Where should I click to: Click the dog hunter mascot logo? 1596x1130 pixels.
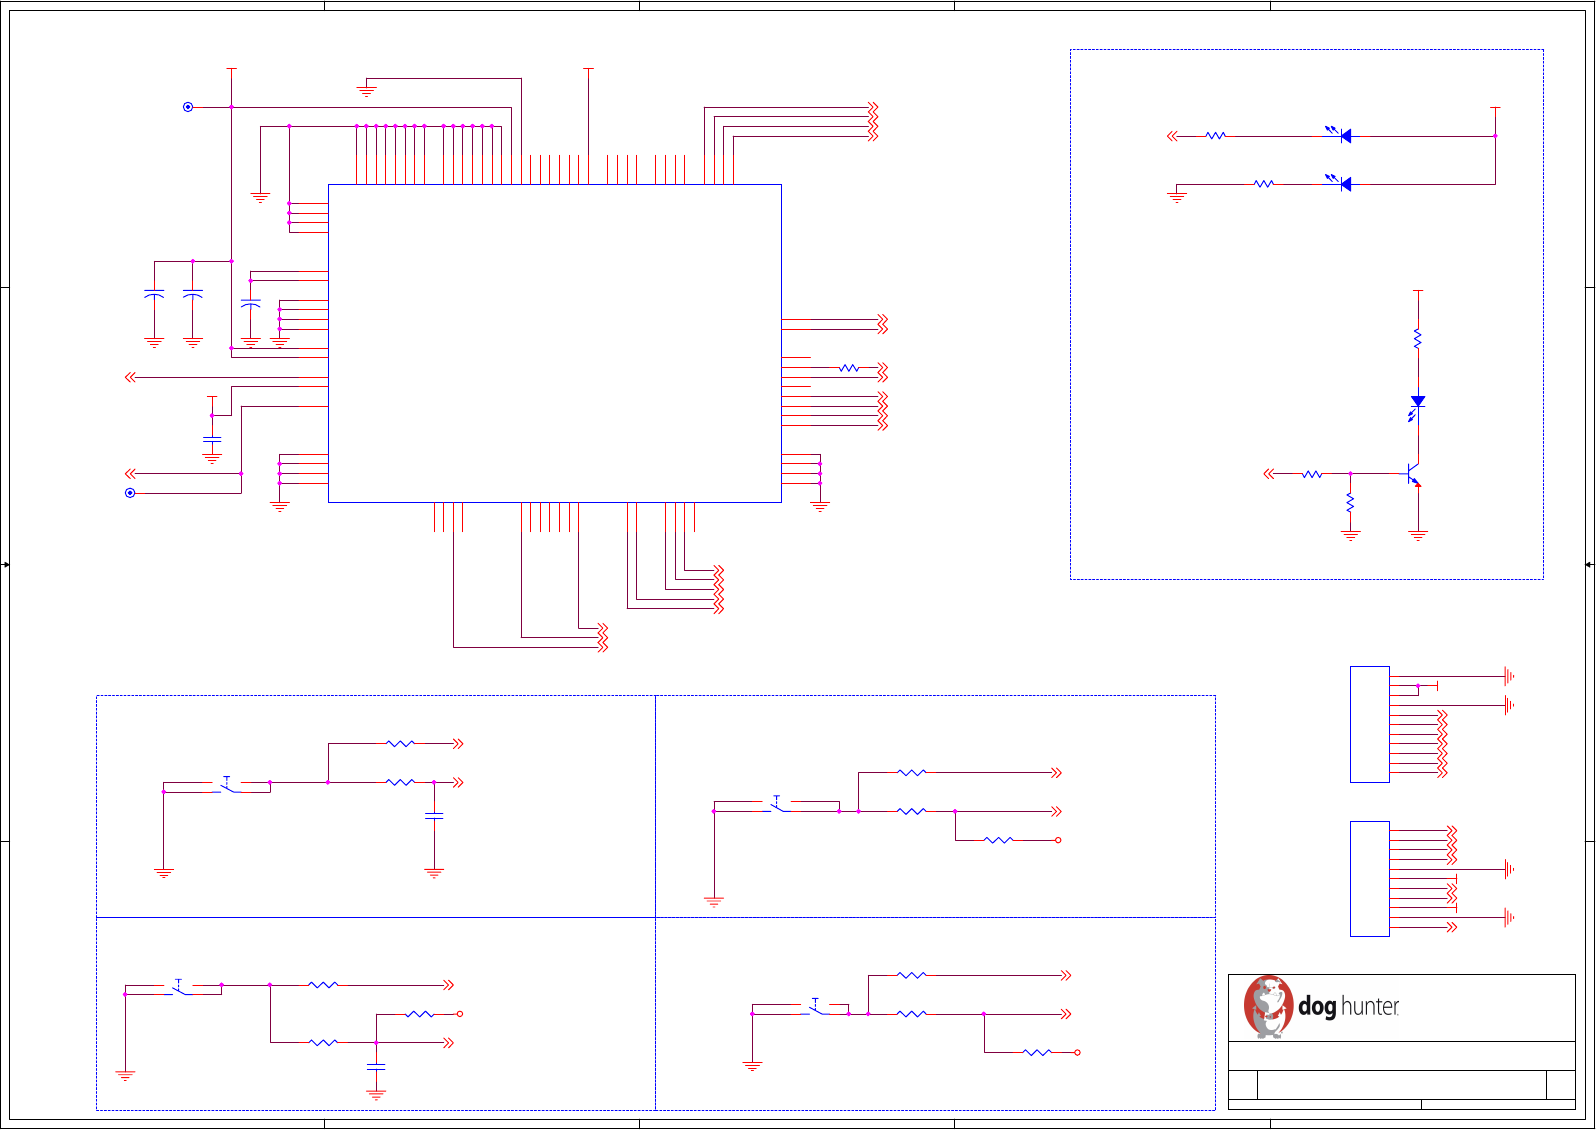[x=1268, y=1007]
